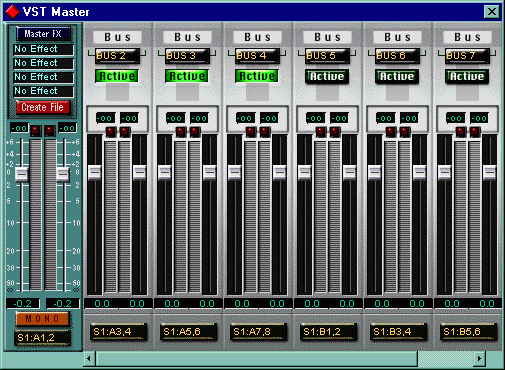Toggle the Active button for BUS 2
Image resolution: width=505 pixels, height=370 pixels.
coord(117,76)
